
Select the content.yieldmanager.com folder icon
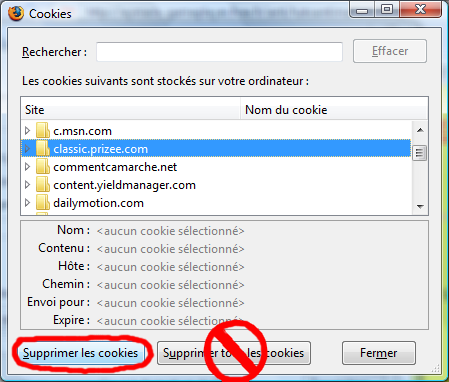point(43,185)
